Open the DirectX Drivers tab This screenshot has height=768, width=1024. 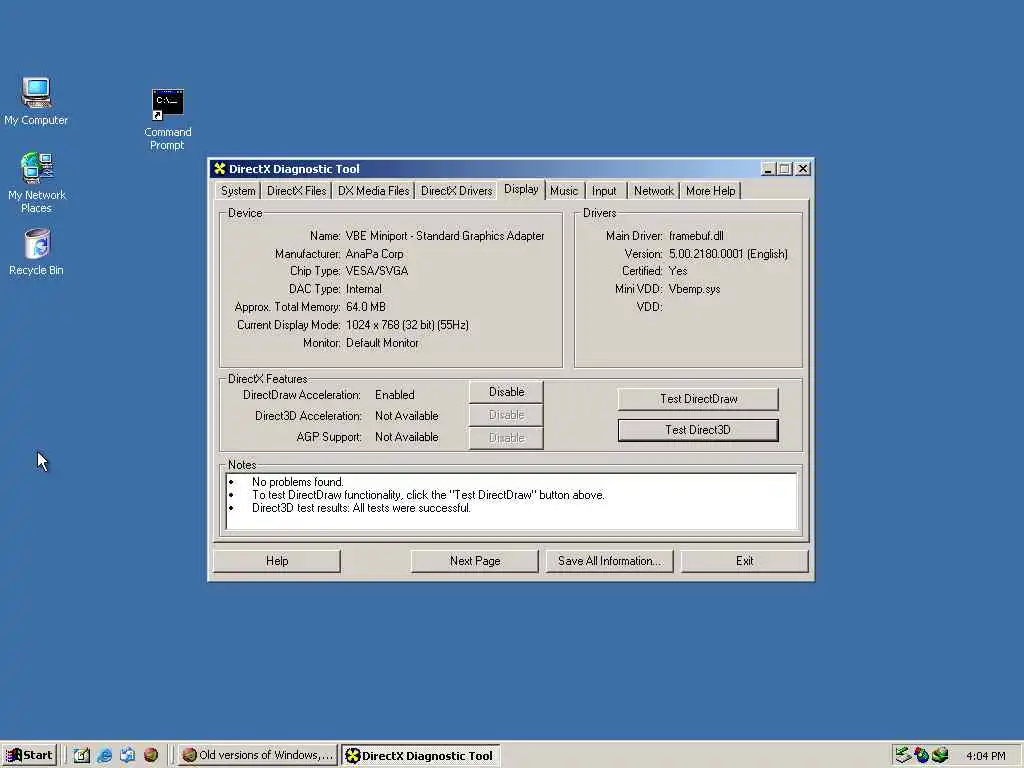click(456, 191)
